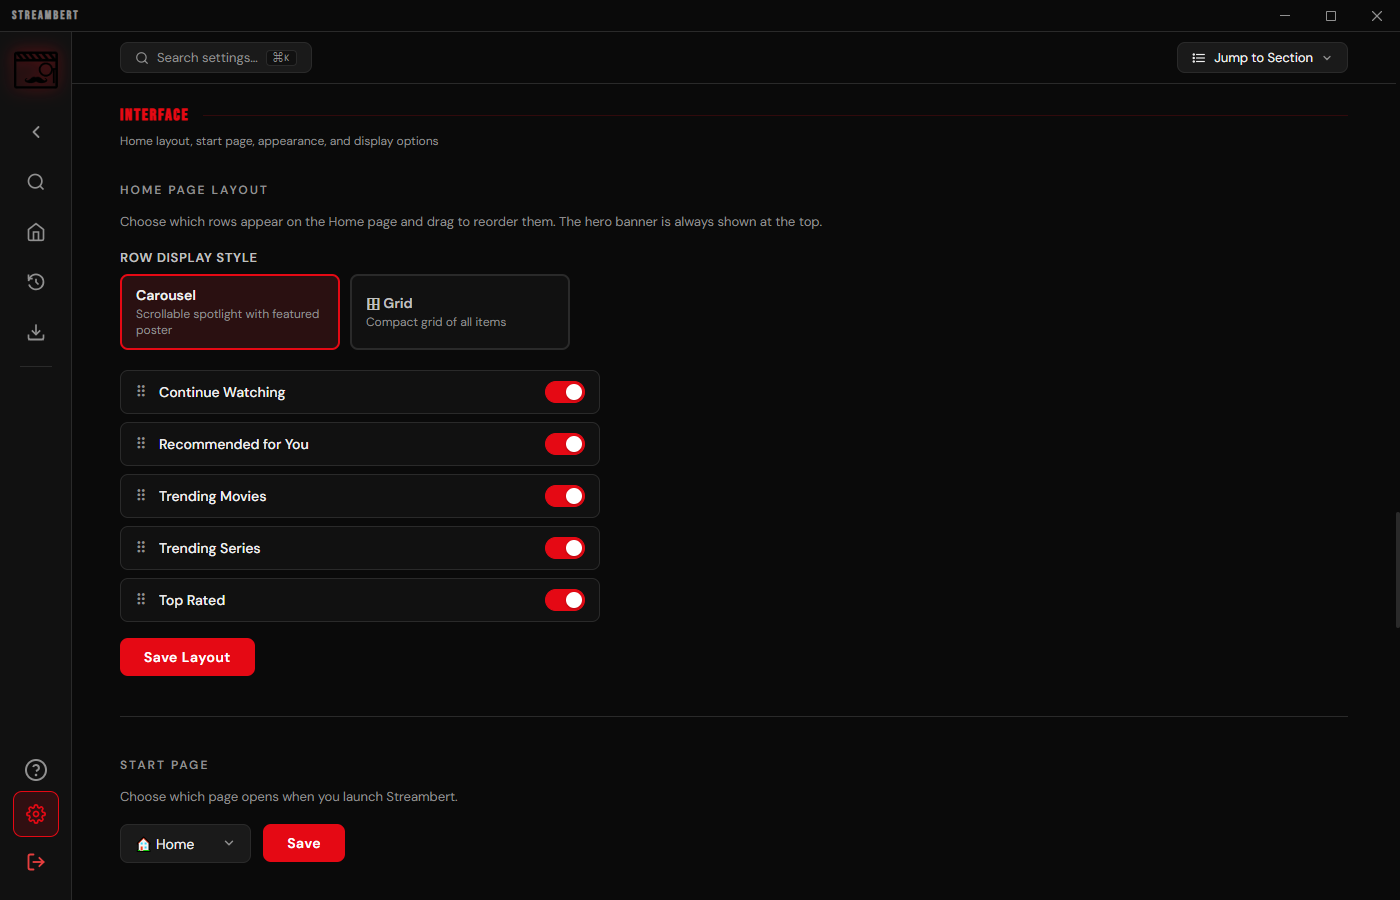Click the settings gear icon
Image resolution: width=1400 pixels, height=900 pixels.
click(36, 814)
